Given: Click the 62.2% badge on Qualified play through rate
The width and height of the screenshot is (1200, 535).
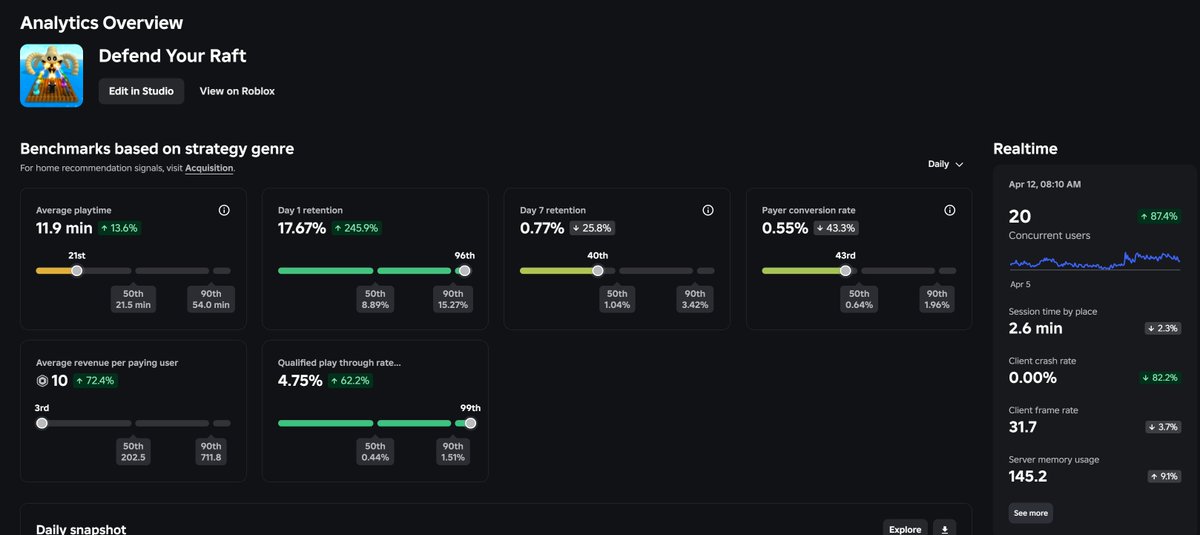Looking at the screenshot, I should click(351, 381).
